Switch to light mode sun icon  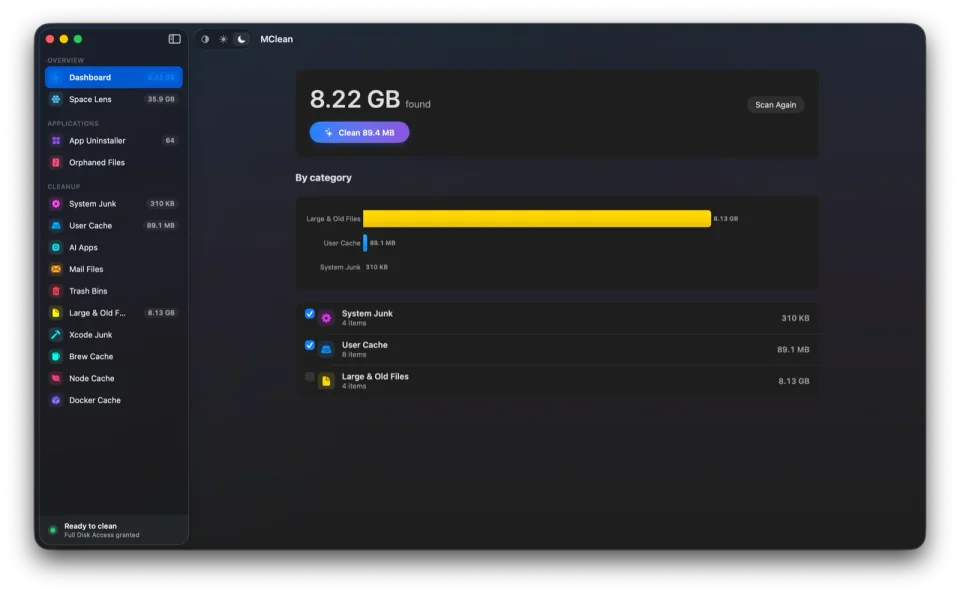(x=223, y=39)
